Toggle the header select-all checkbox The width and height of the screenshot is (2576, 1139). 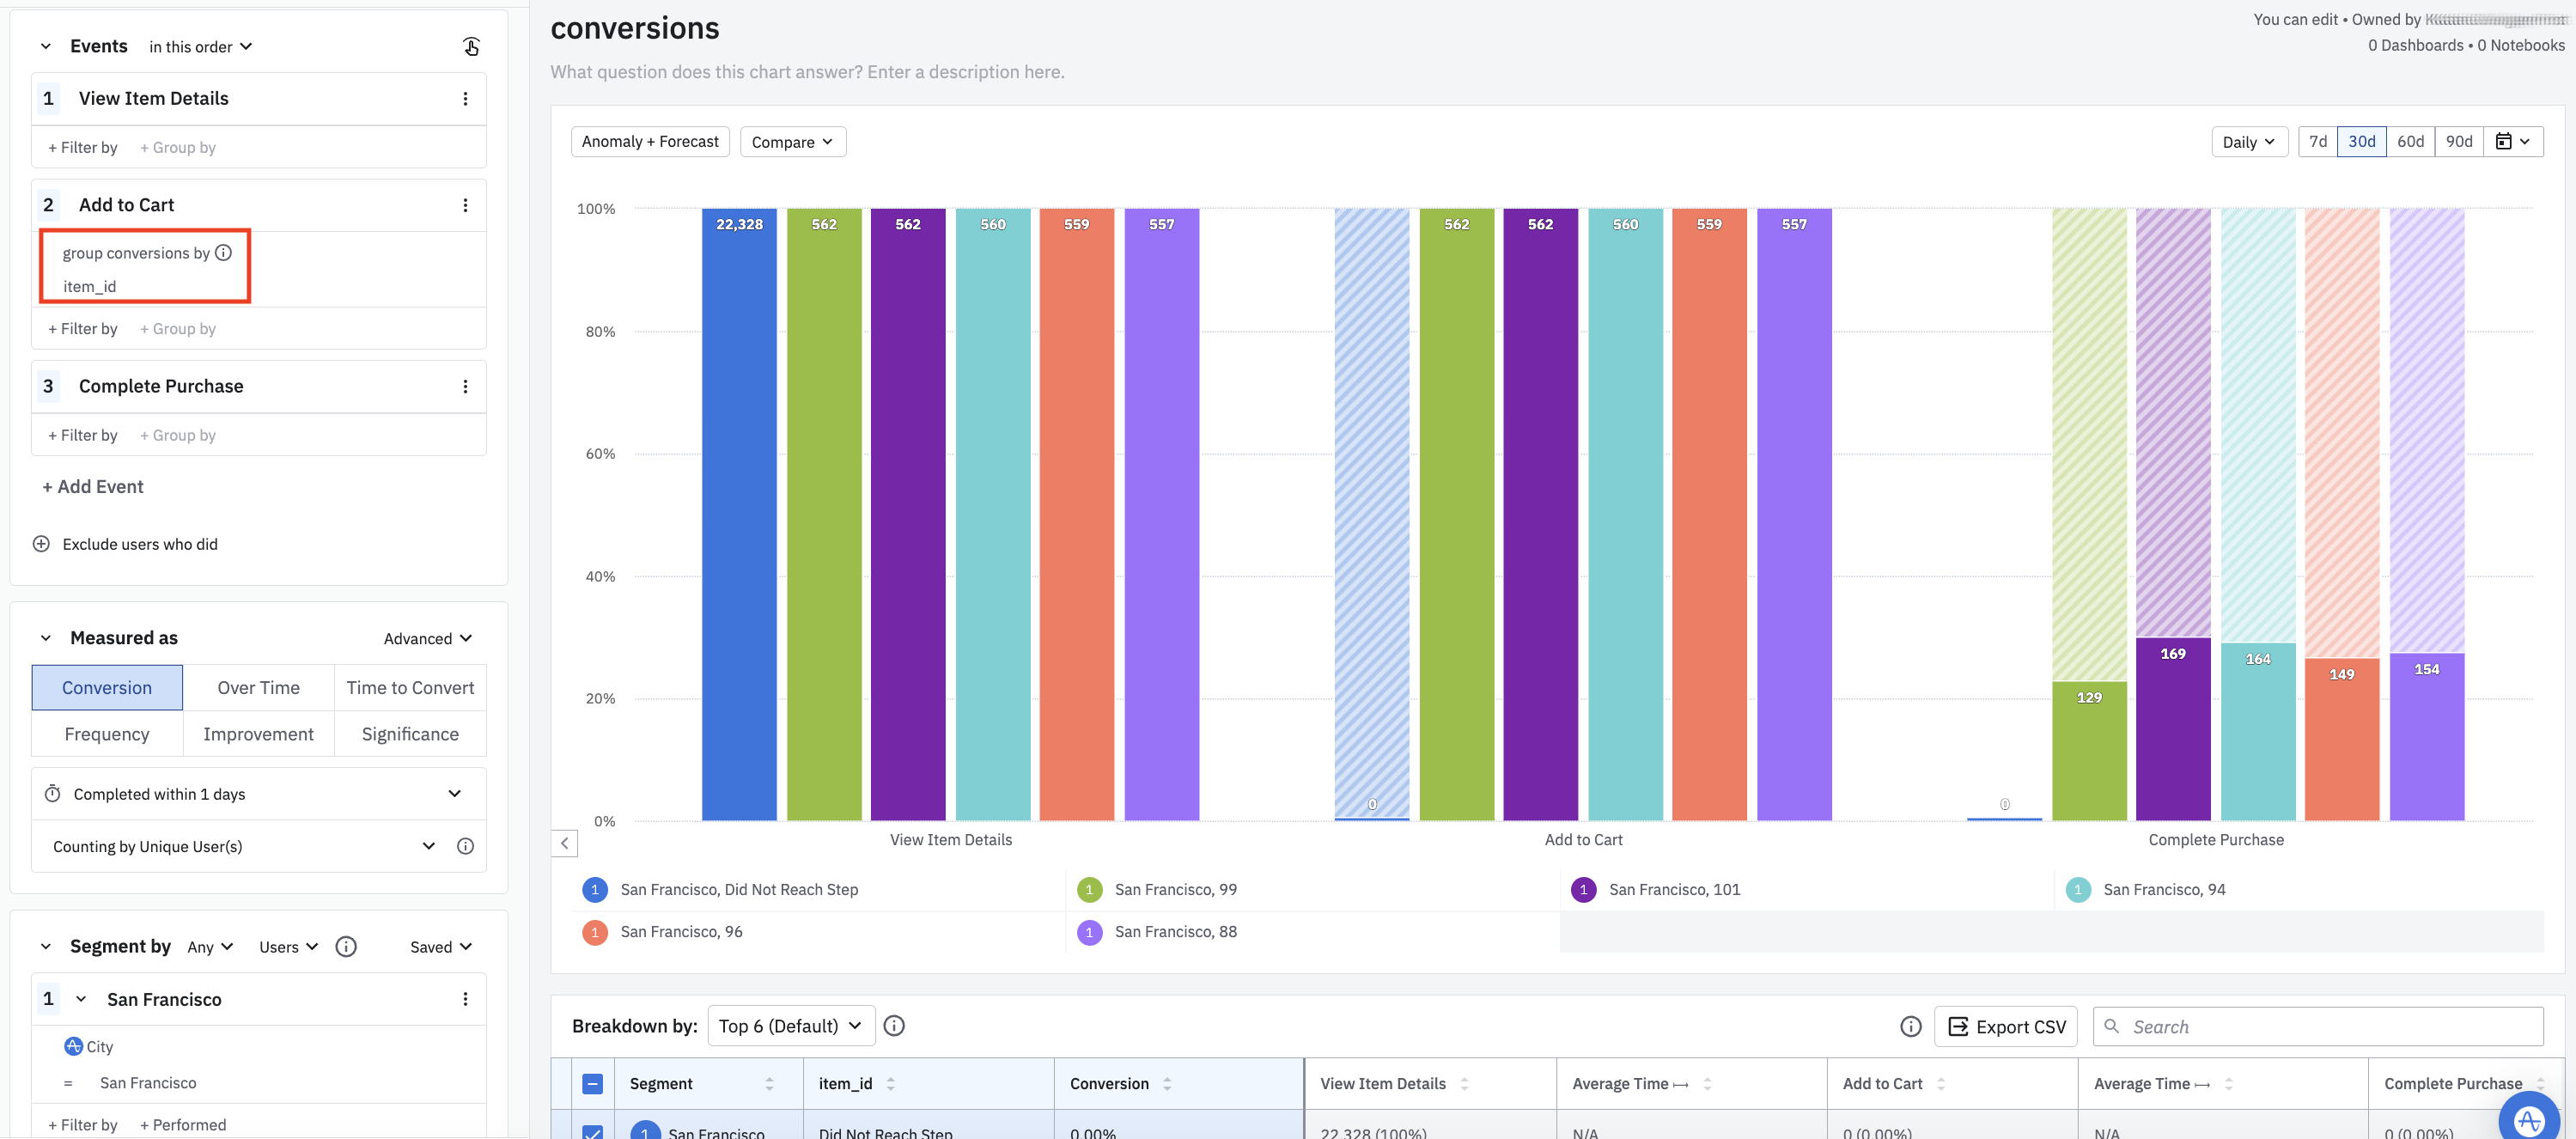pos(592,1083)
